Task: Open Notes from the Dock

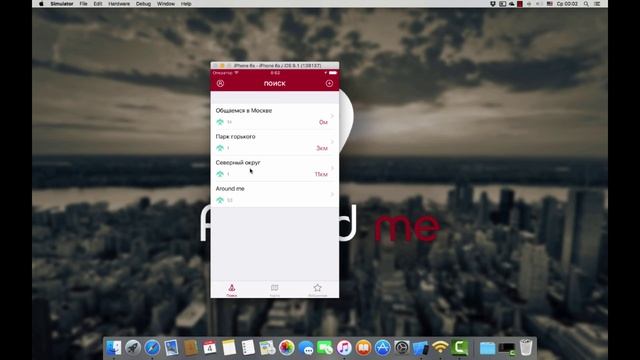Action: [x=229, y=348]
